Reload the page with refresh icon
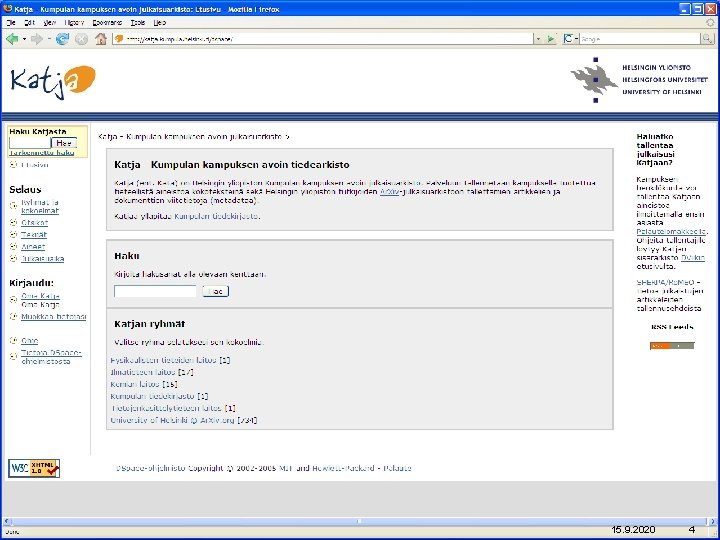Image resolution: width=720 pixels, height=540 pixels. [x=62, y=39]
